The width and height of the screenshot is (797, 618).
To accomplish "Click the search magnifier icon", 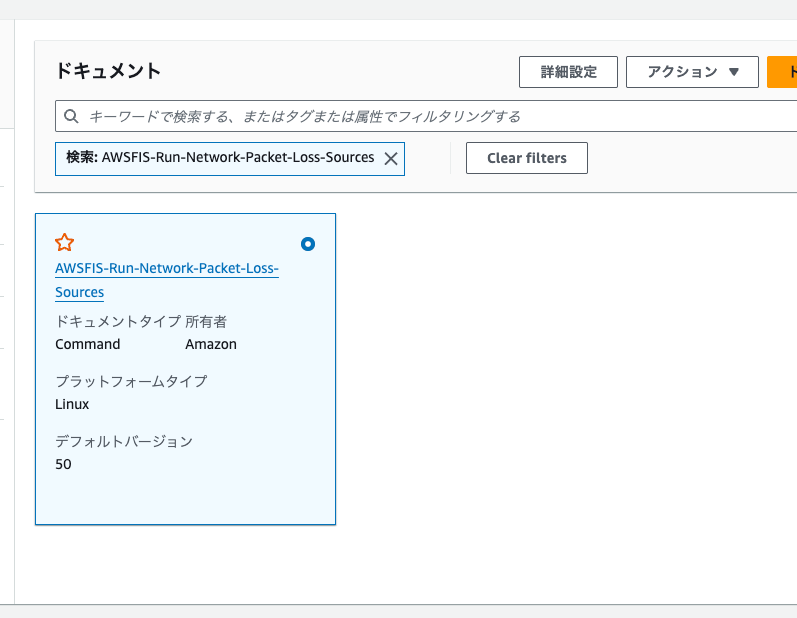I will (71, 116).
